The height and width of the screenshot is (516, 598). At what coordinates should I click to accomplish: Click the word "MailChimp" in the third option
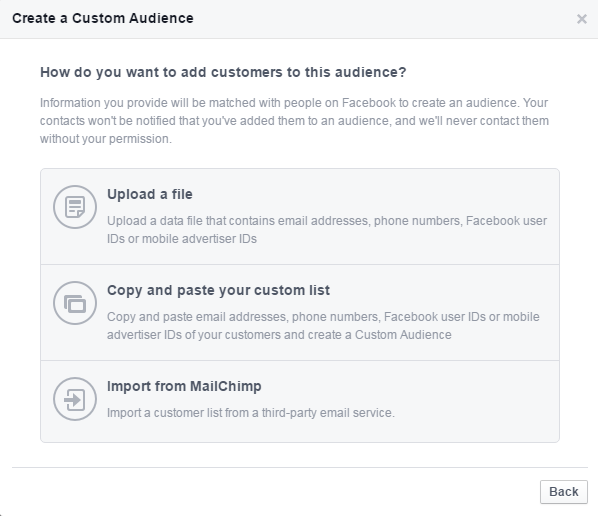pos(226,386)
